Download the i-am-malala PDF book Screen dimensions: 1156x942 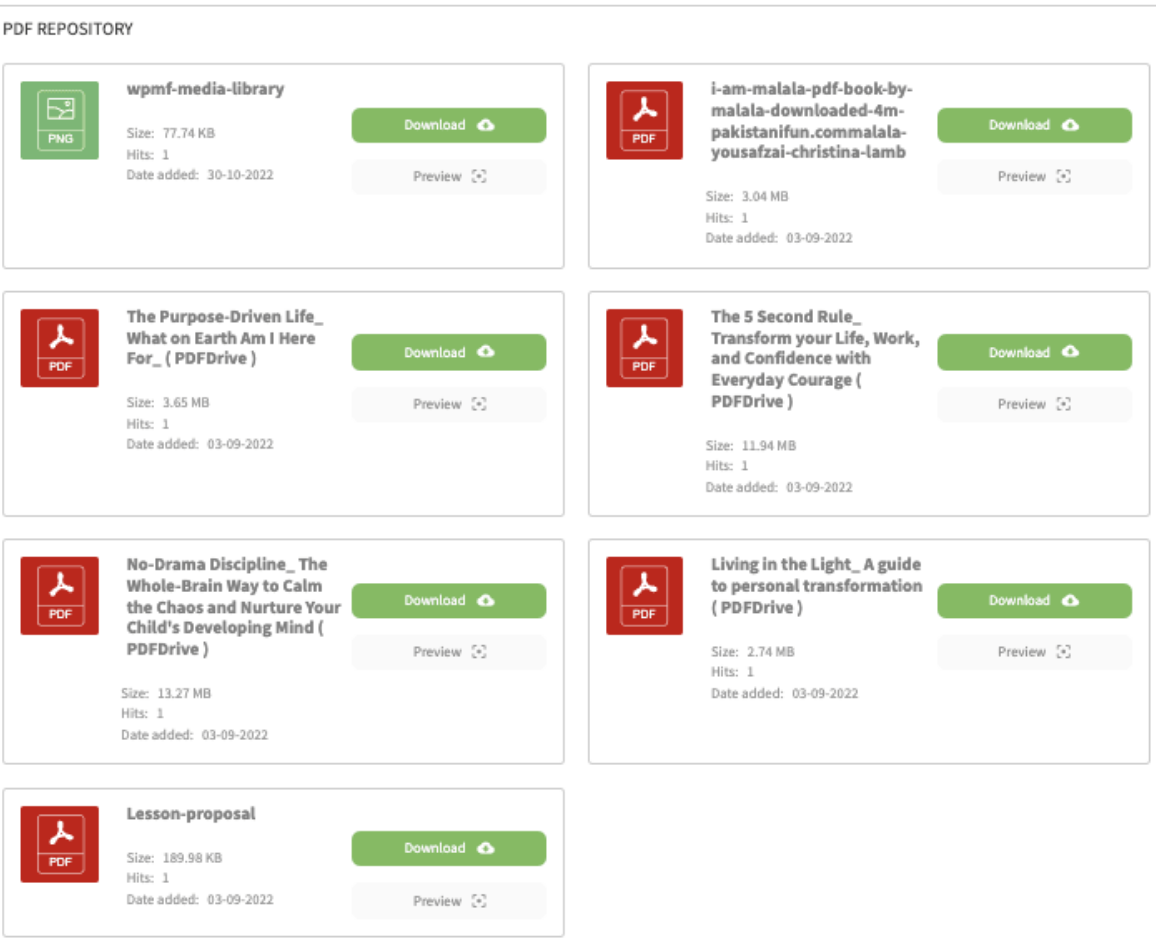point(1034,125)
